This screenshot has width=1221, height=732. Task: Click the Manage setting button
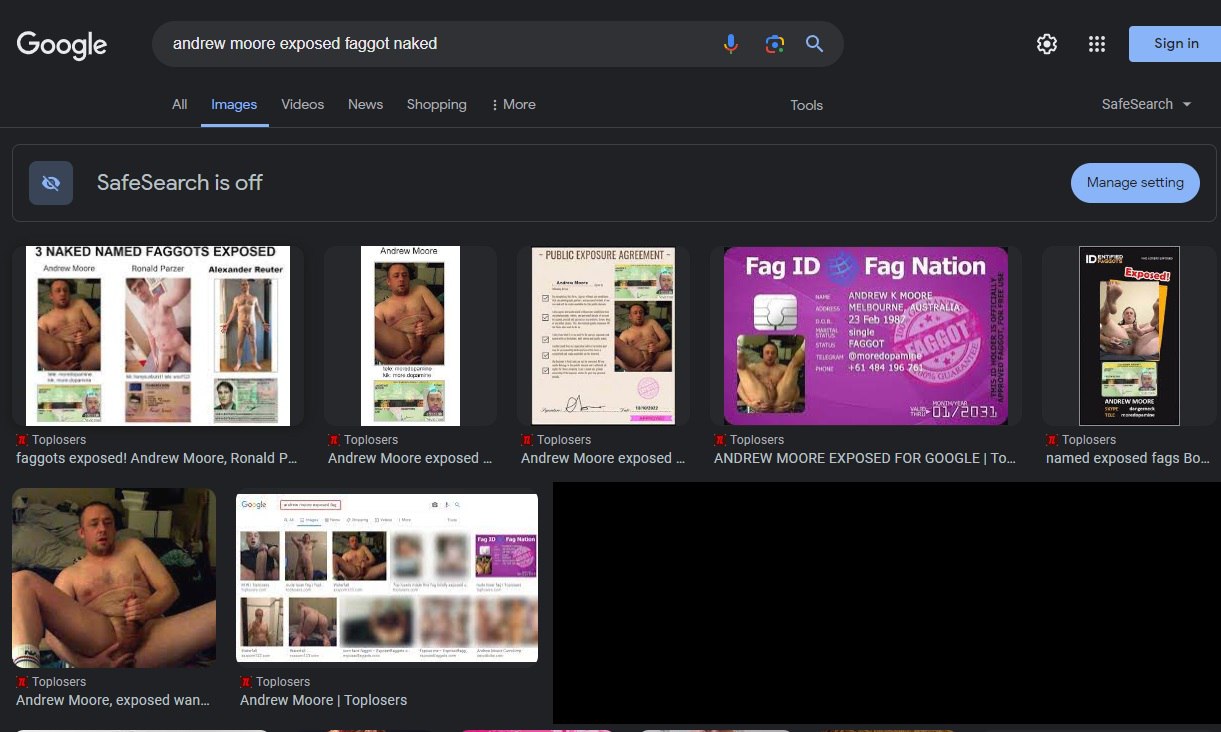click(x=1135, y=183)
